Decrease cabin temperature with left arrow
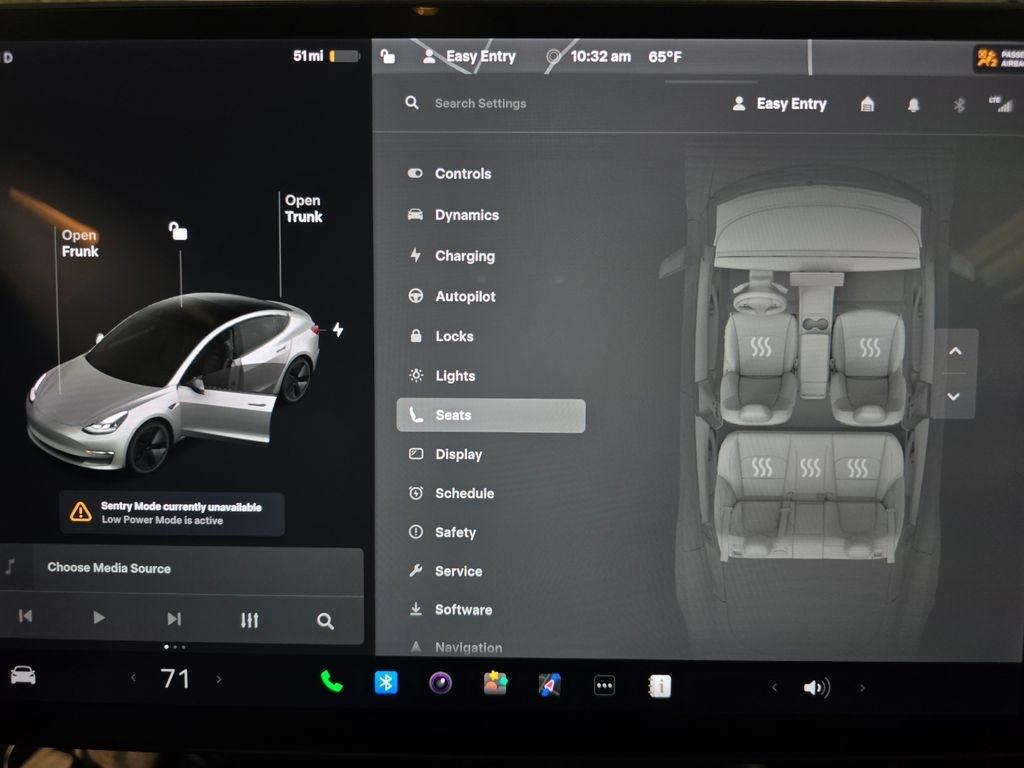The image size is (1024, 768). point(133,679)
